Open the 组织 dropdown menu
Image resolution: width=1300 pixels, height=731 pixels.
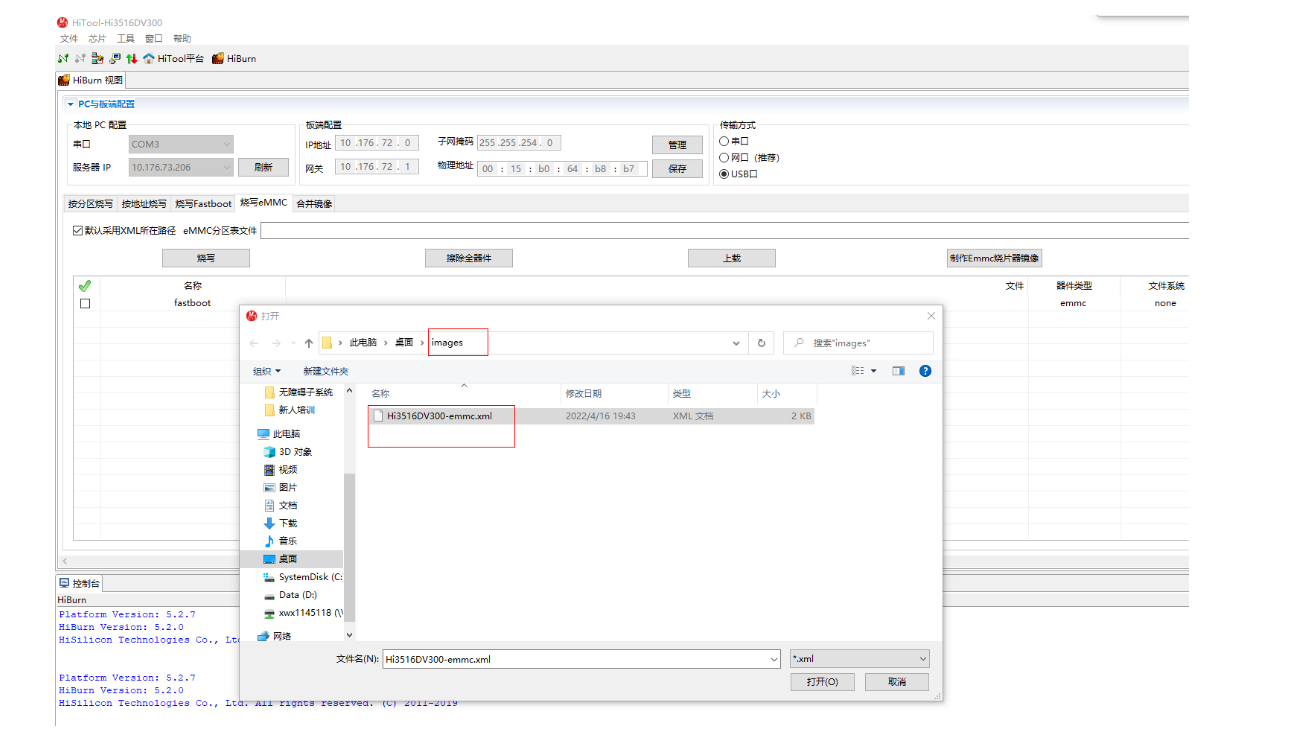tap(267, 371)
